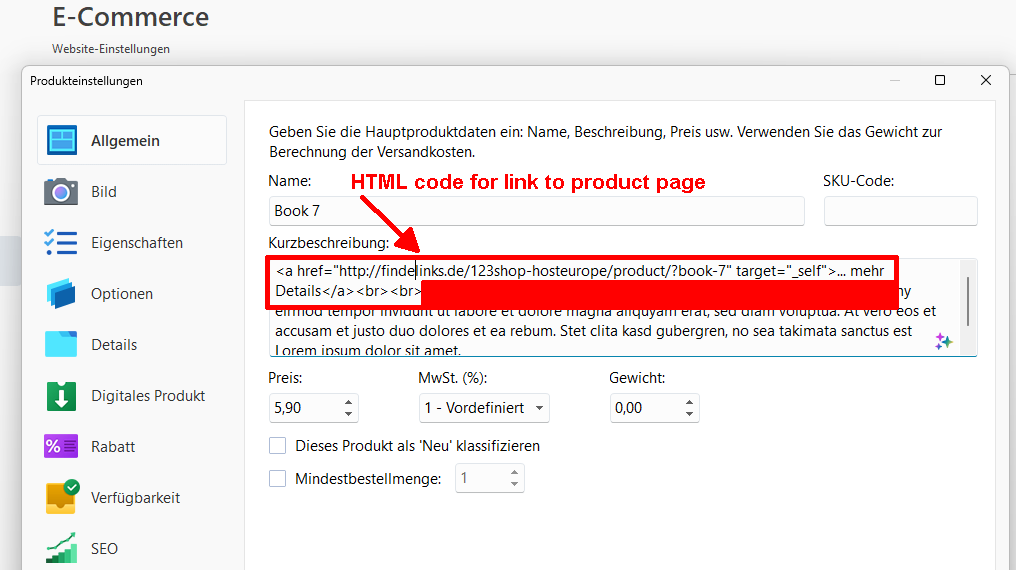This screenshot has width=1016, height=570.
Task: Expand the MwSt. dropdown
Action: click(540, 408)
